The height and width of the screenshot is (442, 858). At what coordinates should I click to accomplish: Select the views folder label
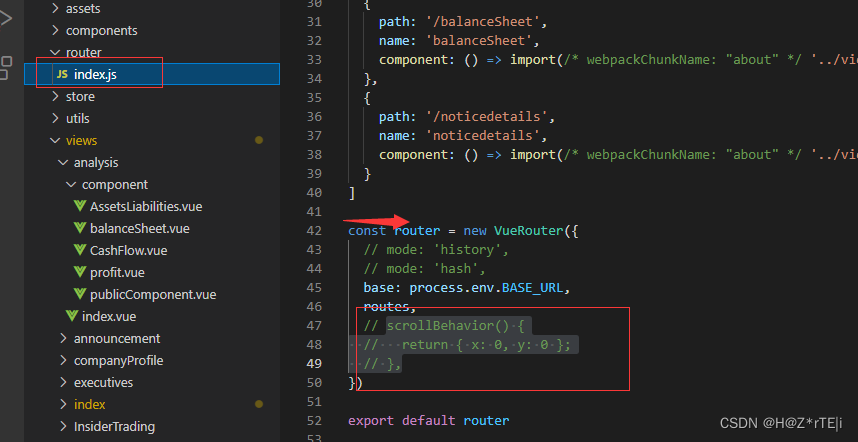pyautogui.click(x=82, y=141)
